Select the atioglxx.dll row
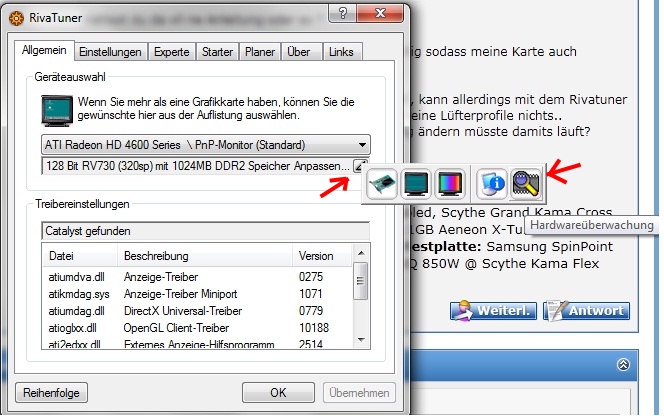Screen dimensions: 664x416 [197, 328]
